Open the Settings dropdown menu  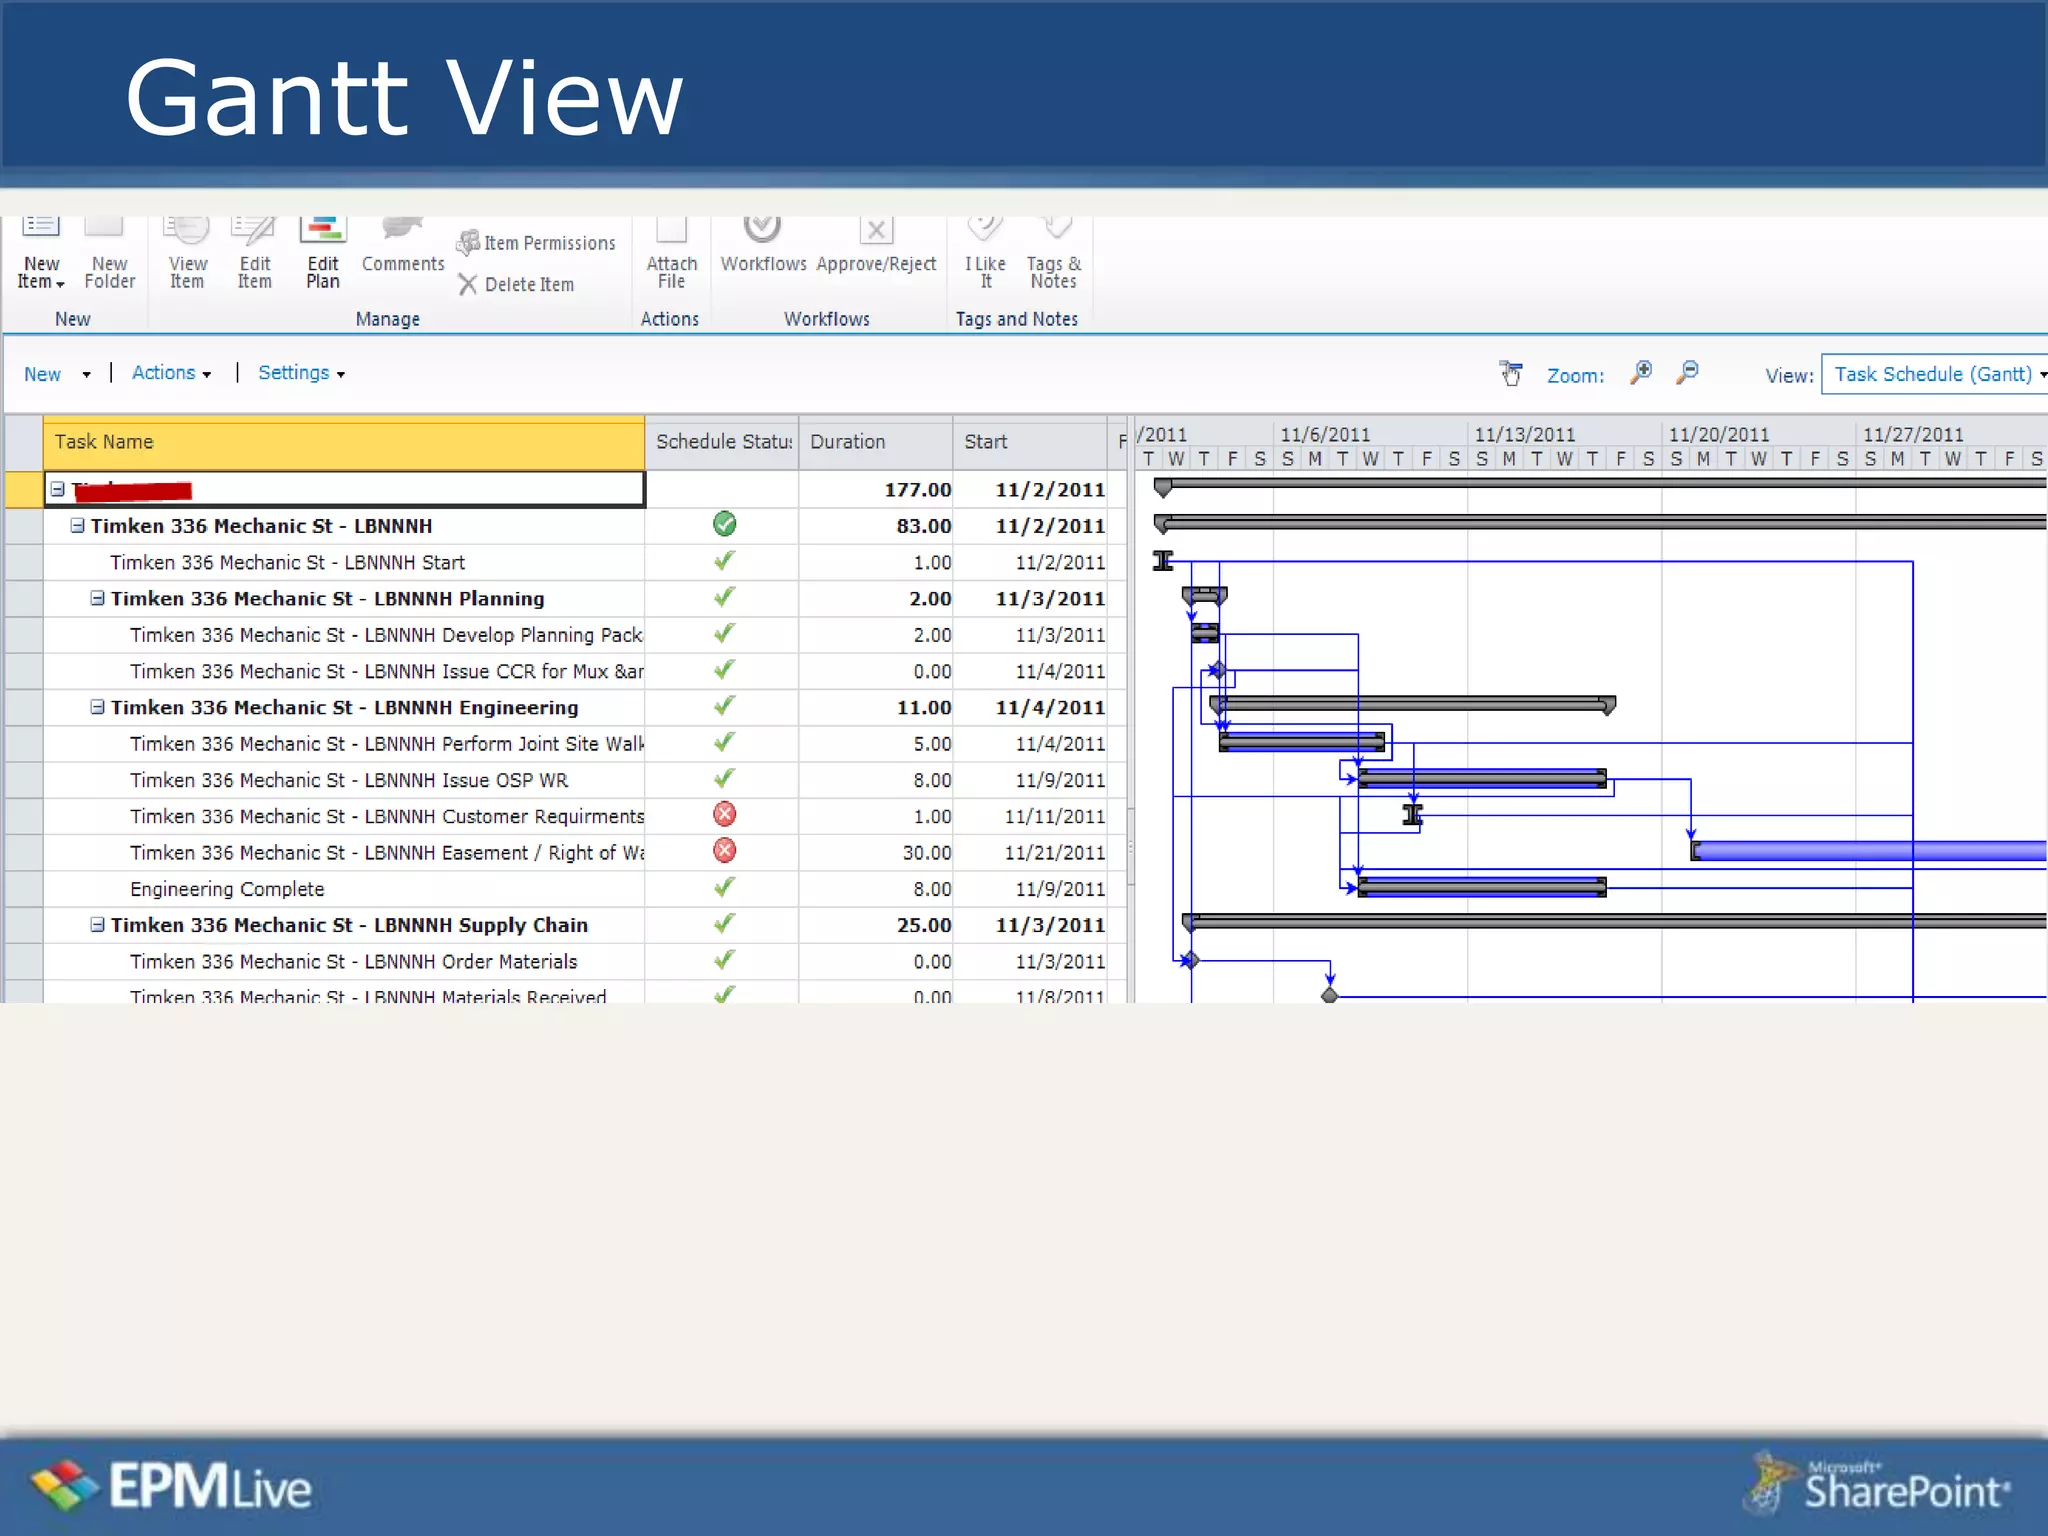(x=301, y=373)
